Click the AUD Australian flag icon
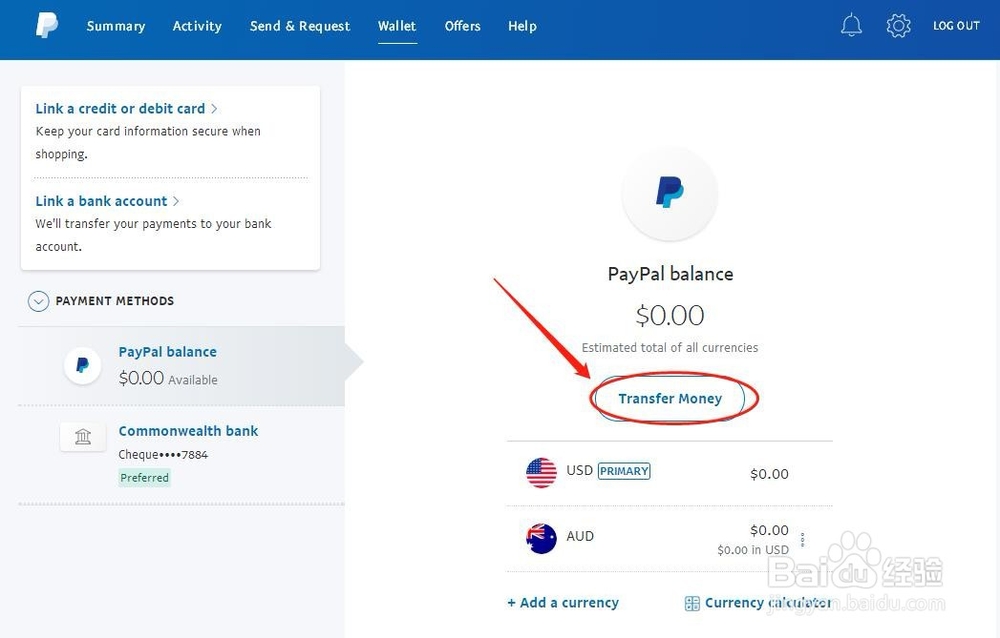The image size is (1000, 638). pyautogui.click(x=541, y=538)
